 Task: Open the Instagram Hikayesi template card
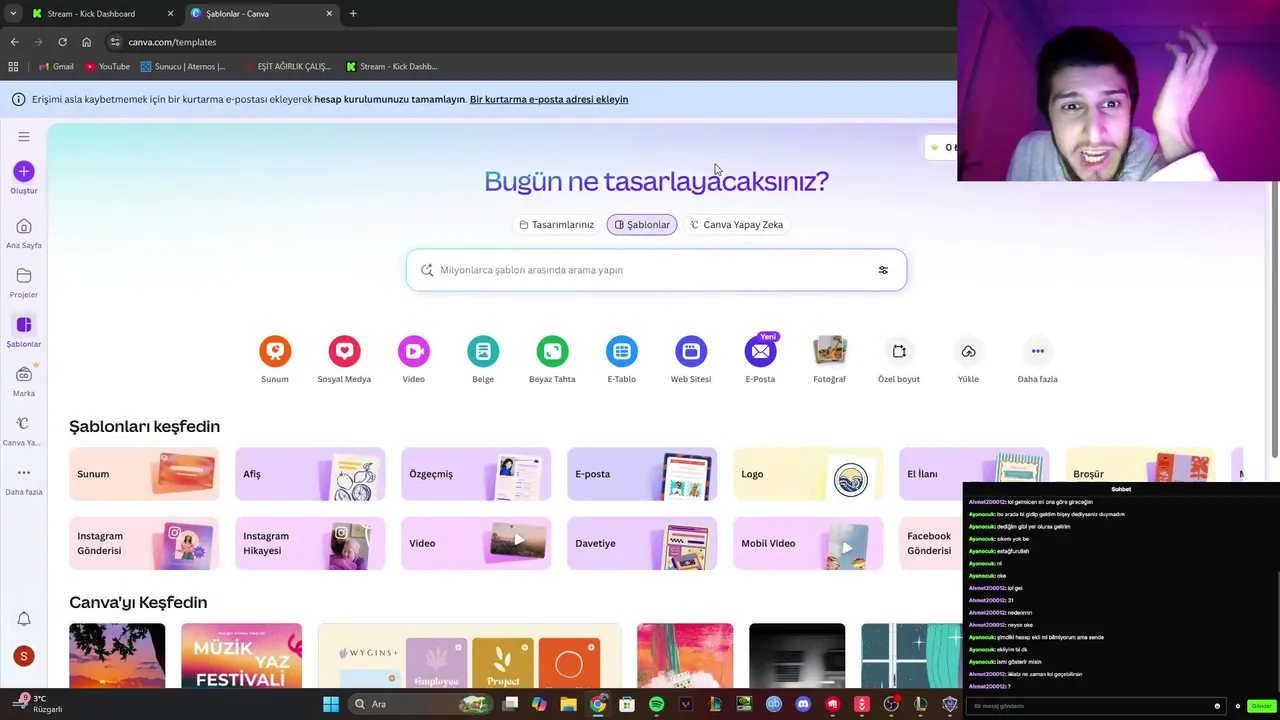click(x=310, y=543)
